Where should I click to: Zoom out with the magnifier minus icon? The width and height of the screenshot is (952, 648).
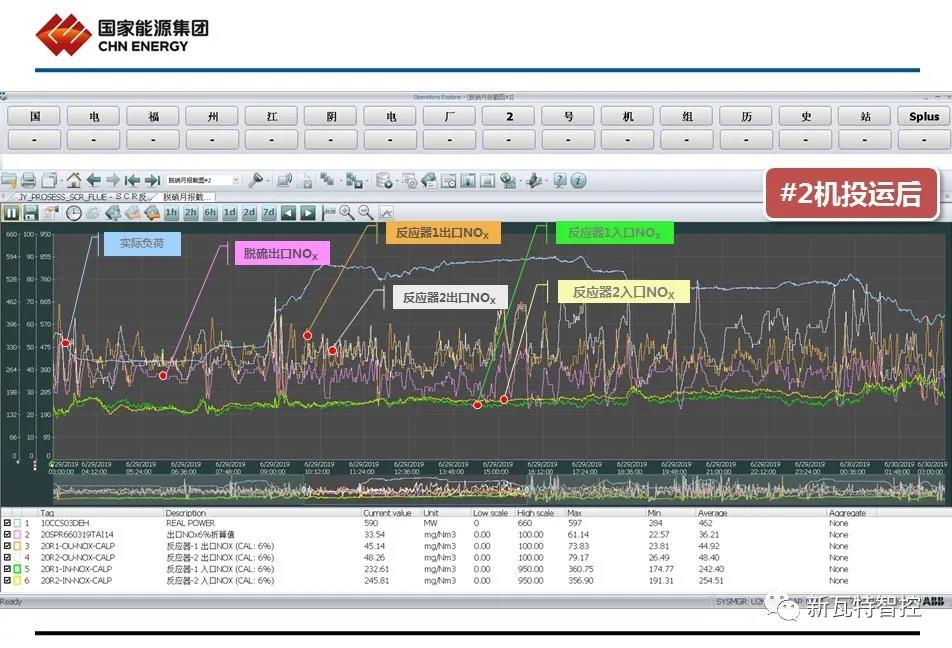(366, 213)
